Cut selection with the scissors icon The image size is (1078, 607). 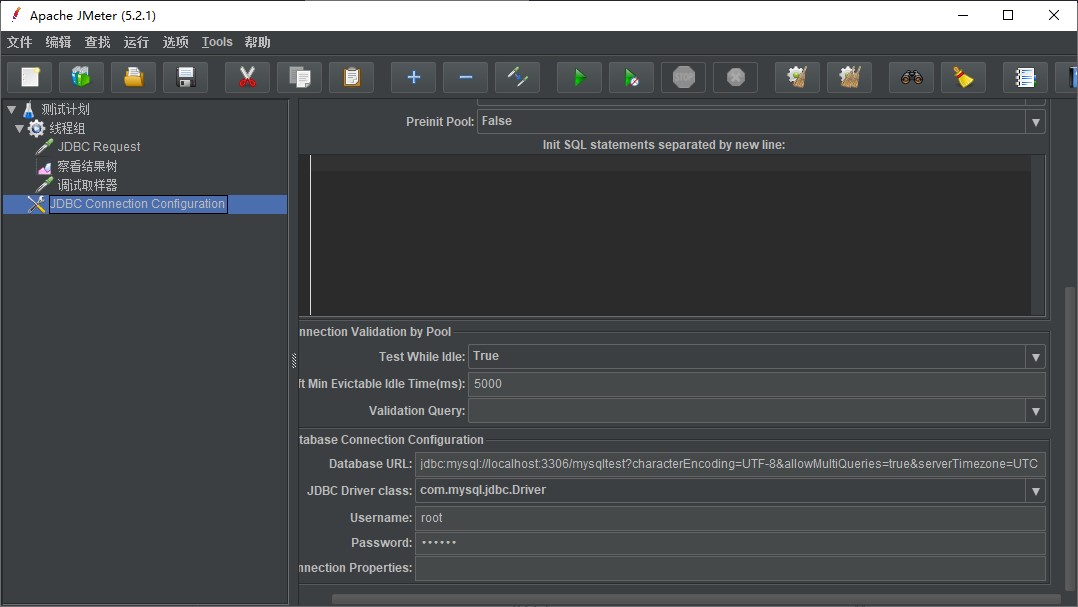tap(248, 77)
